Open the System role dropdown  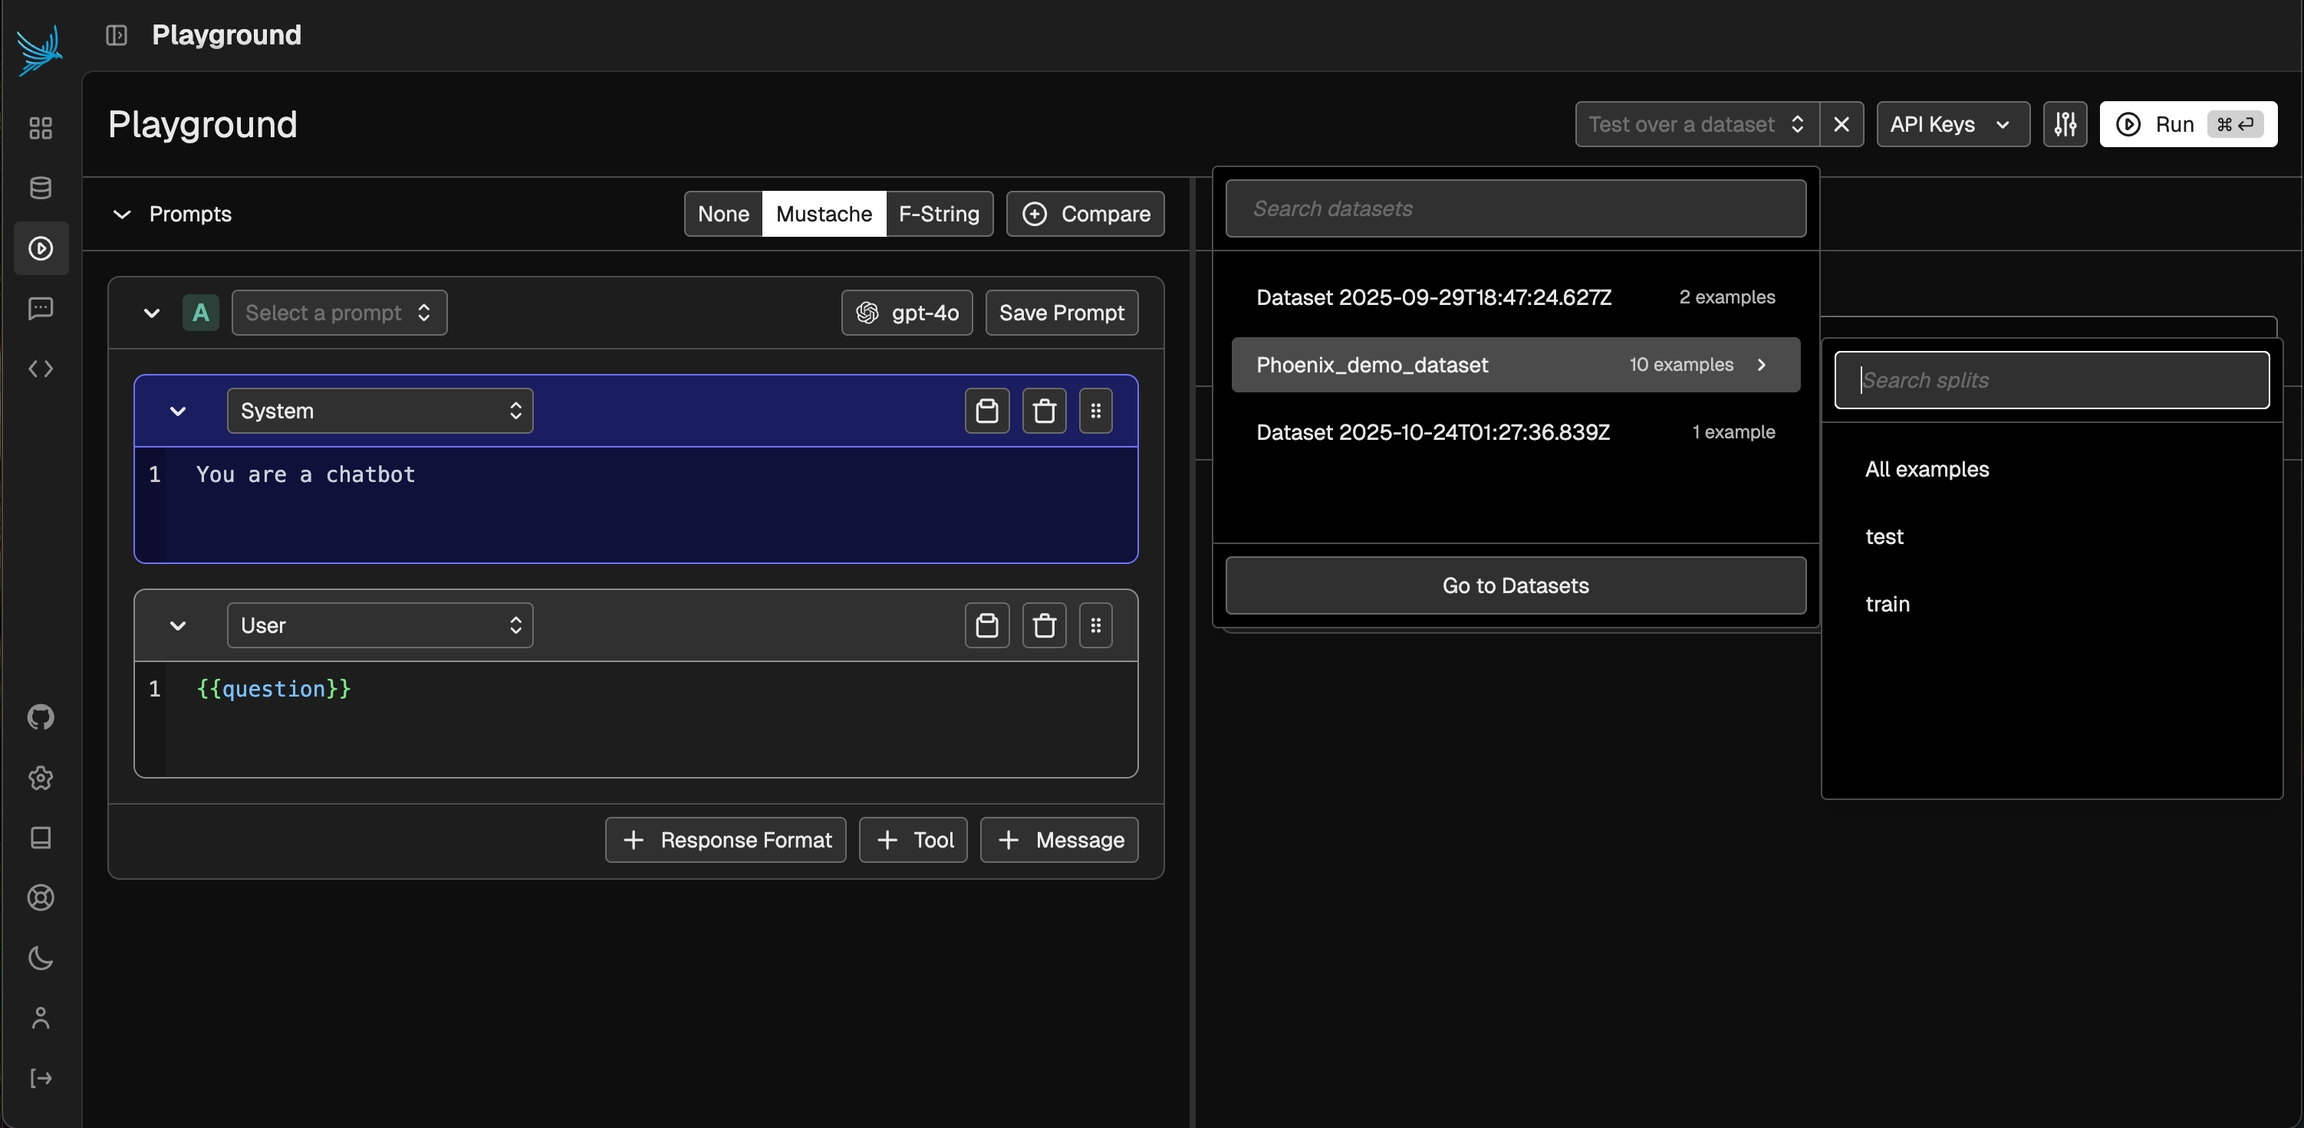[x=380, y=411]
